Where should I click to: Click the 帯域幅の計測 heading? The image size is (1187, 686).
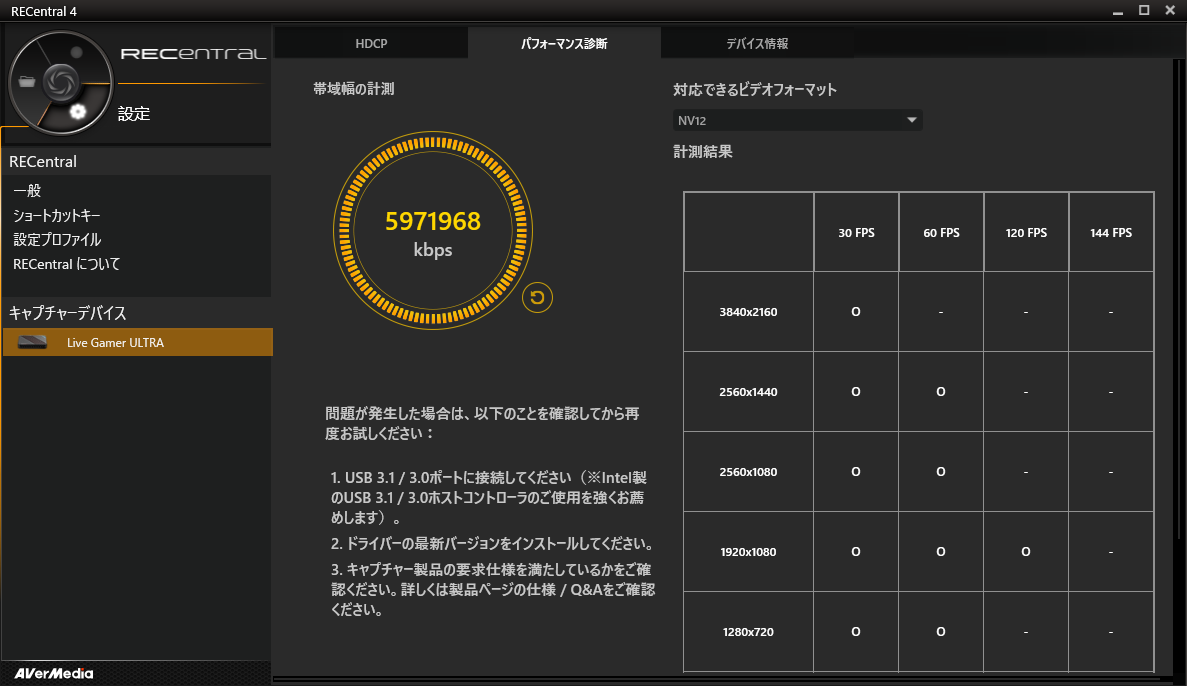click(354, 89)
